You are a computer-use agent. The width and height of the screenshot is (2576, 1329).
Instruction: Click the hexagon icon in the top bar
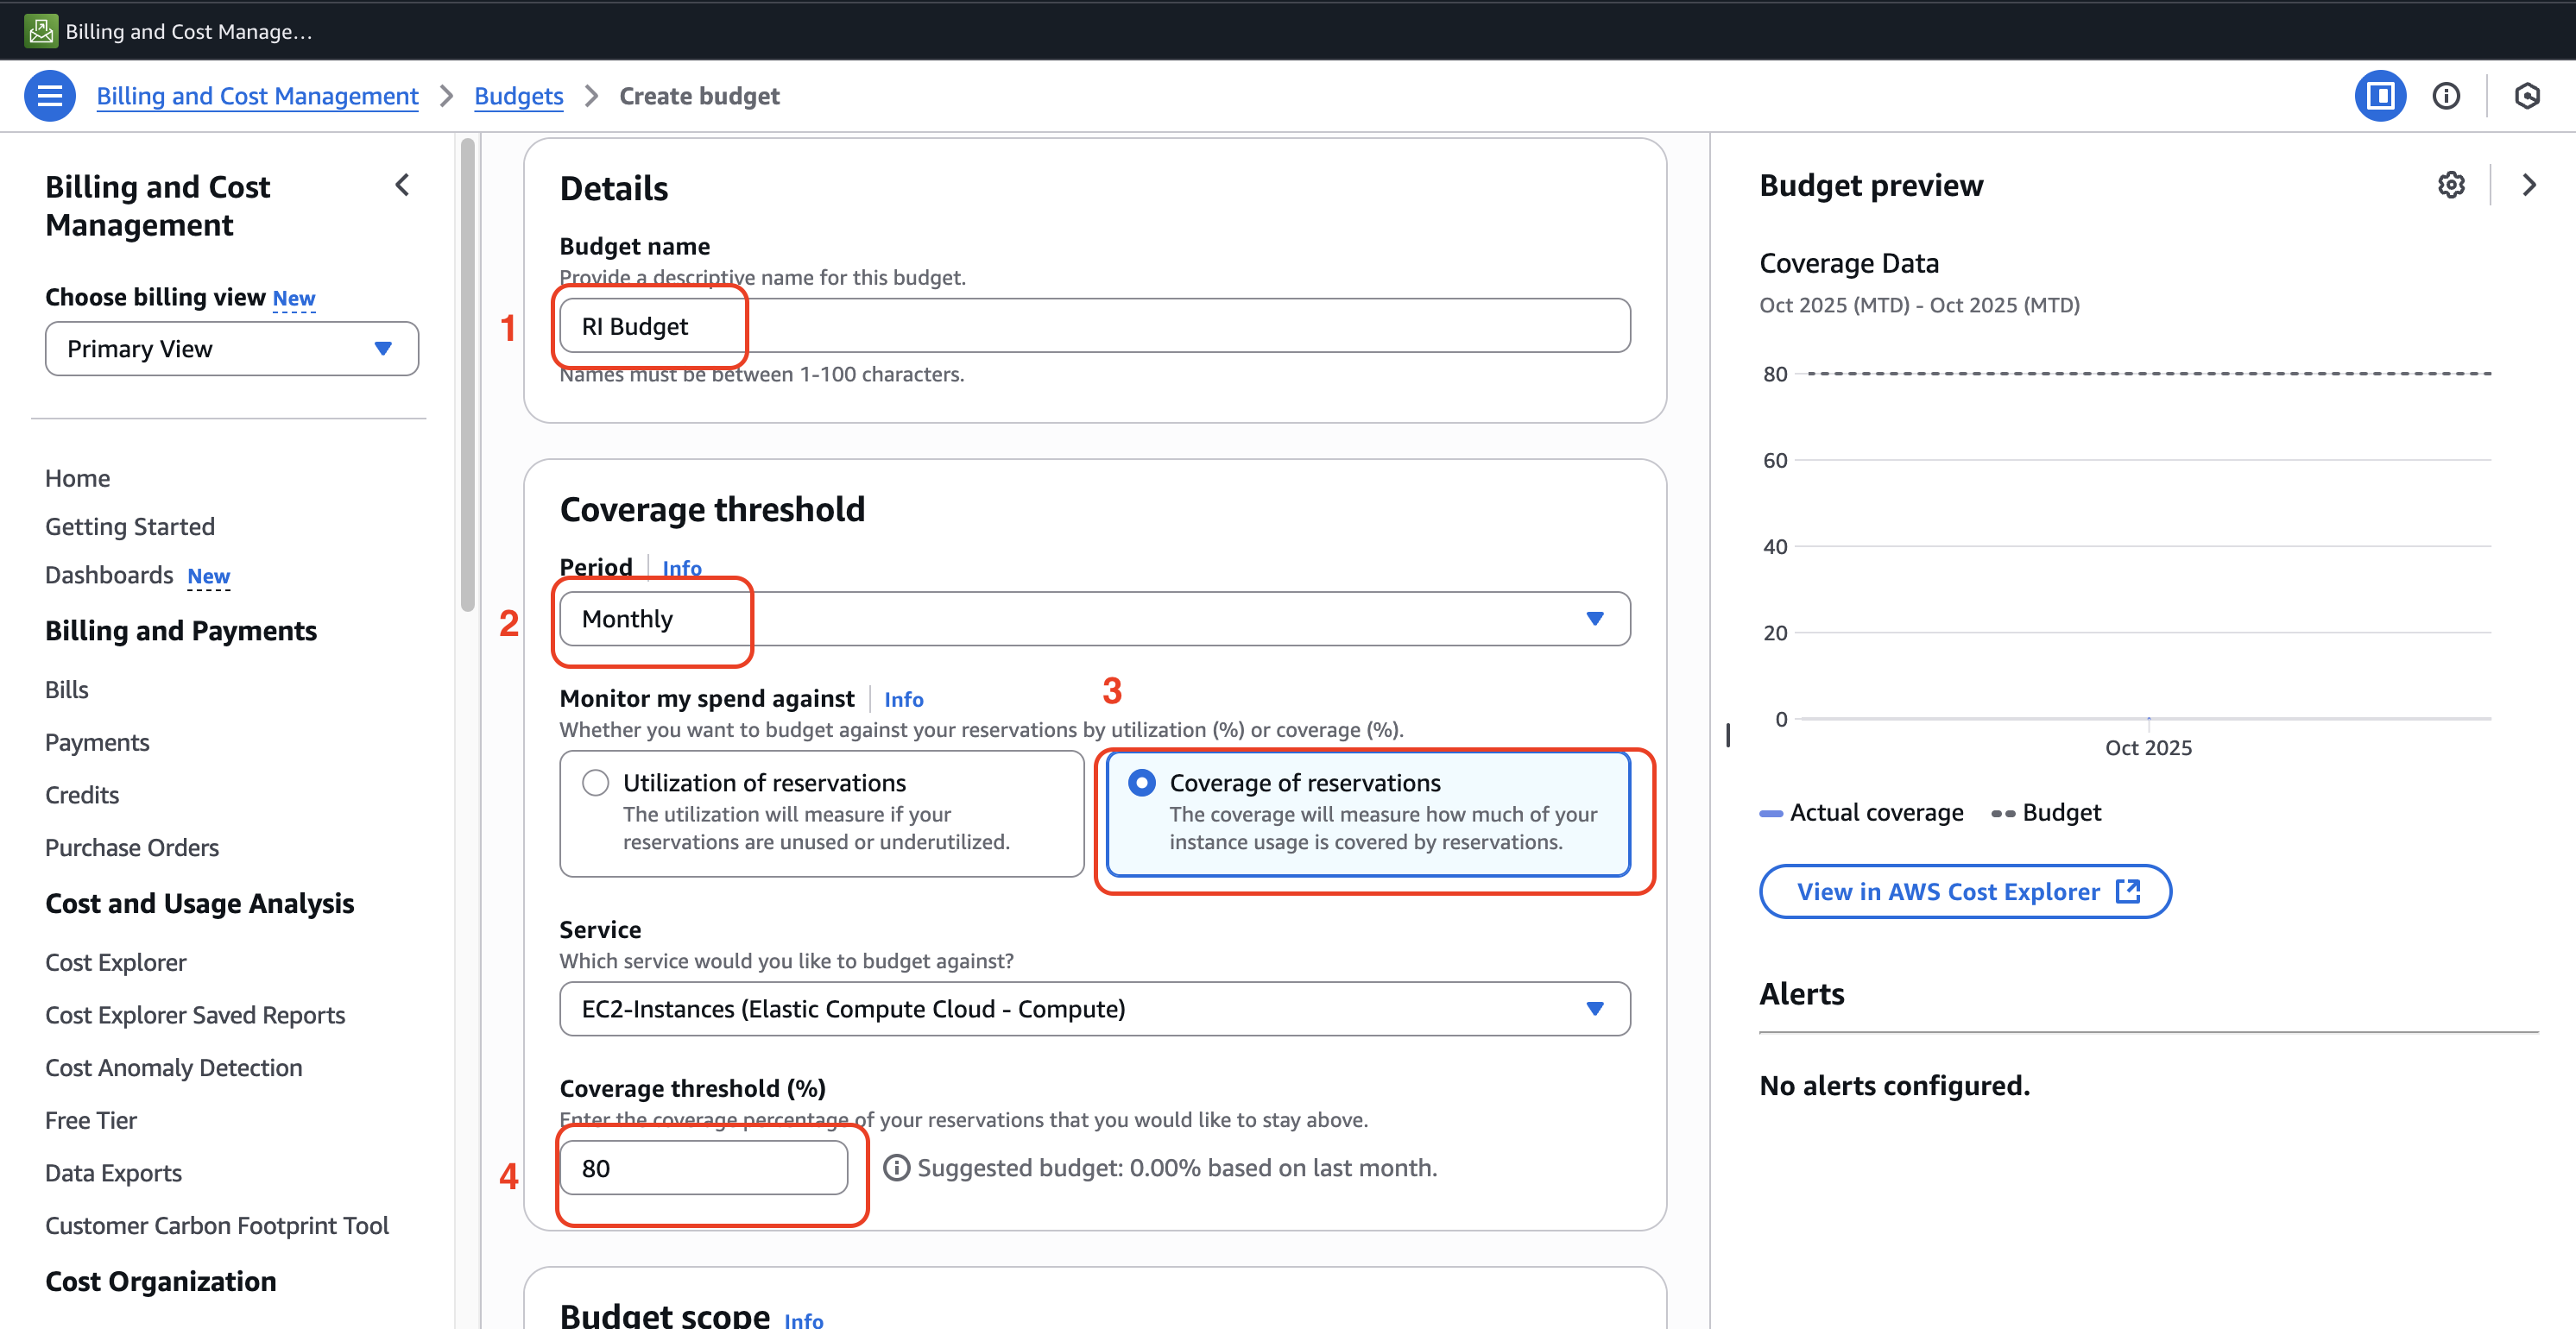point(2527,96)
